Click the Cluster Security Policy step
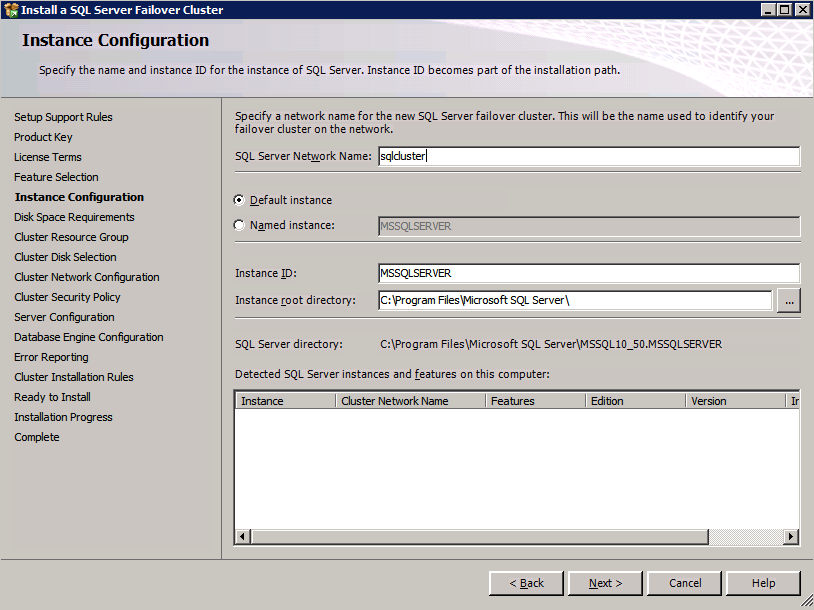 (x=67, y=297)
